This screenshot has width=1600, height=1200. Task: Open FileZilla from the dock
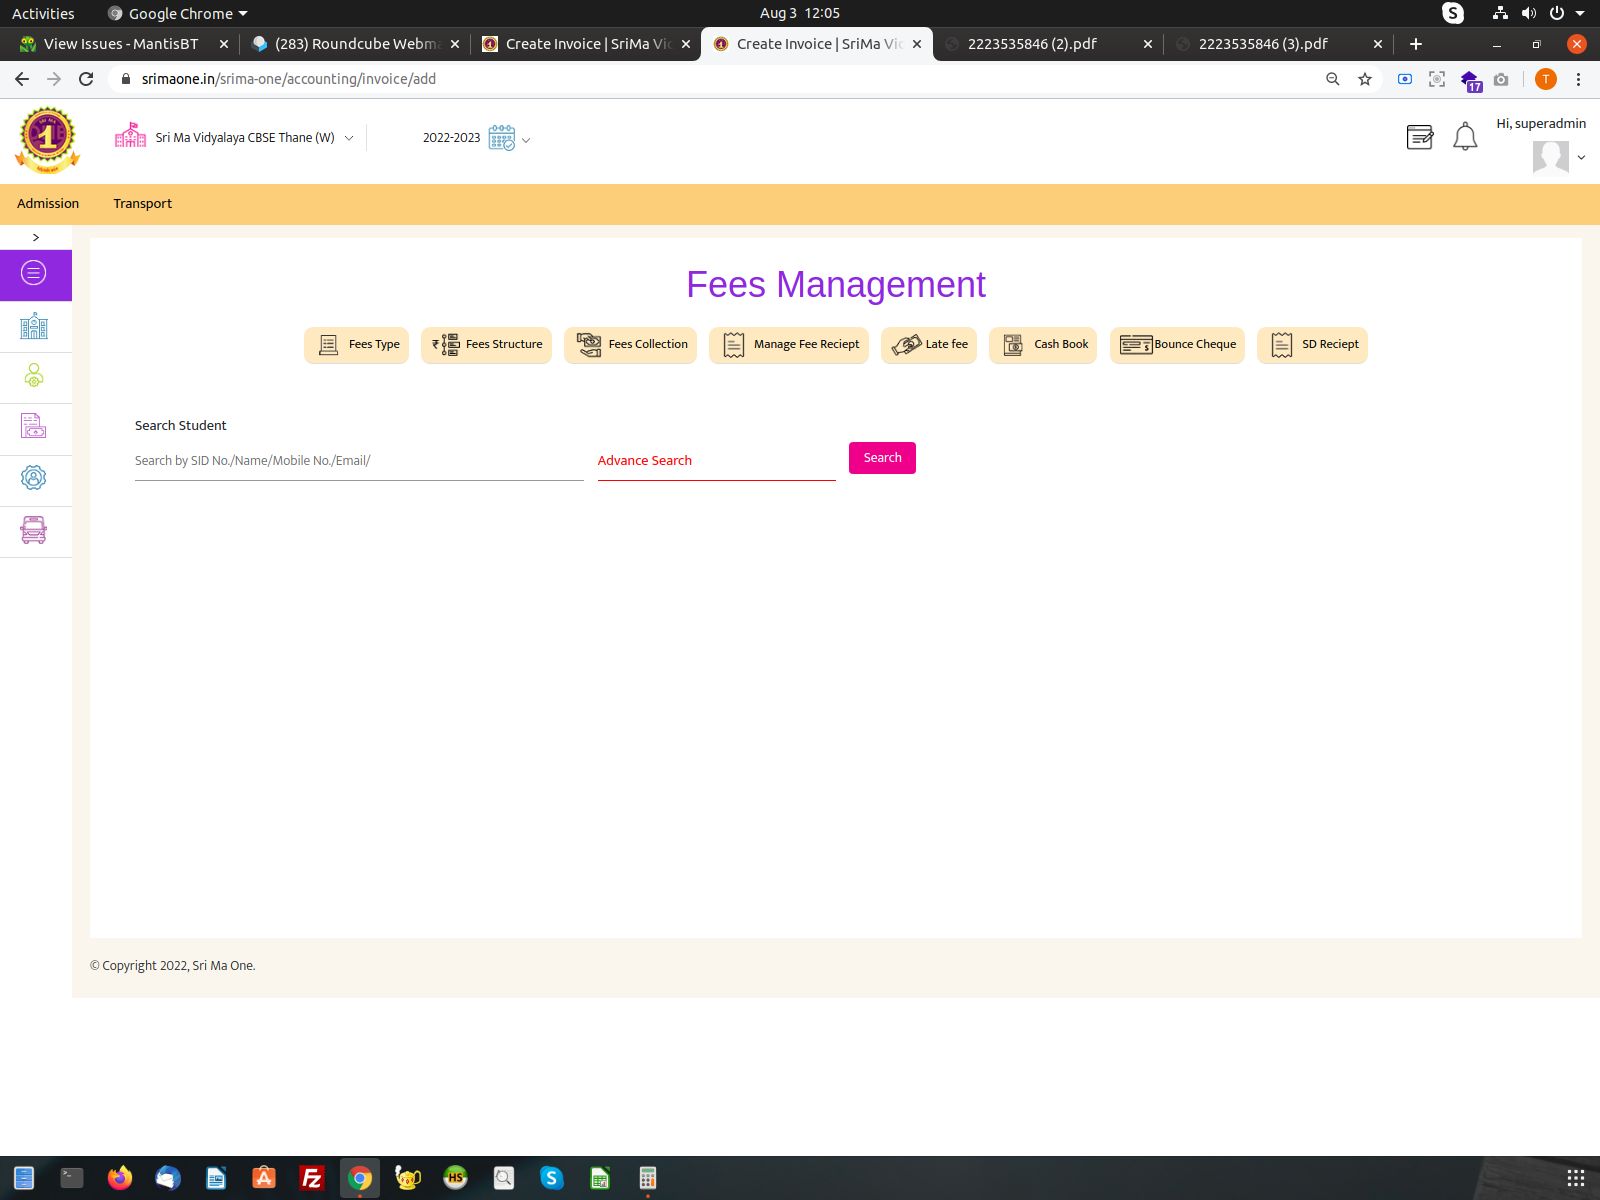pos(312,1178)
